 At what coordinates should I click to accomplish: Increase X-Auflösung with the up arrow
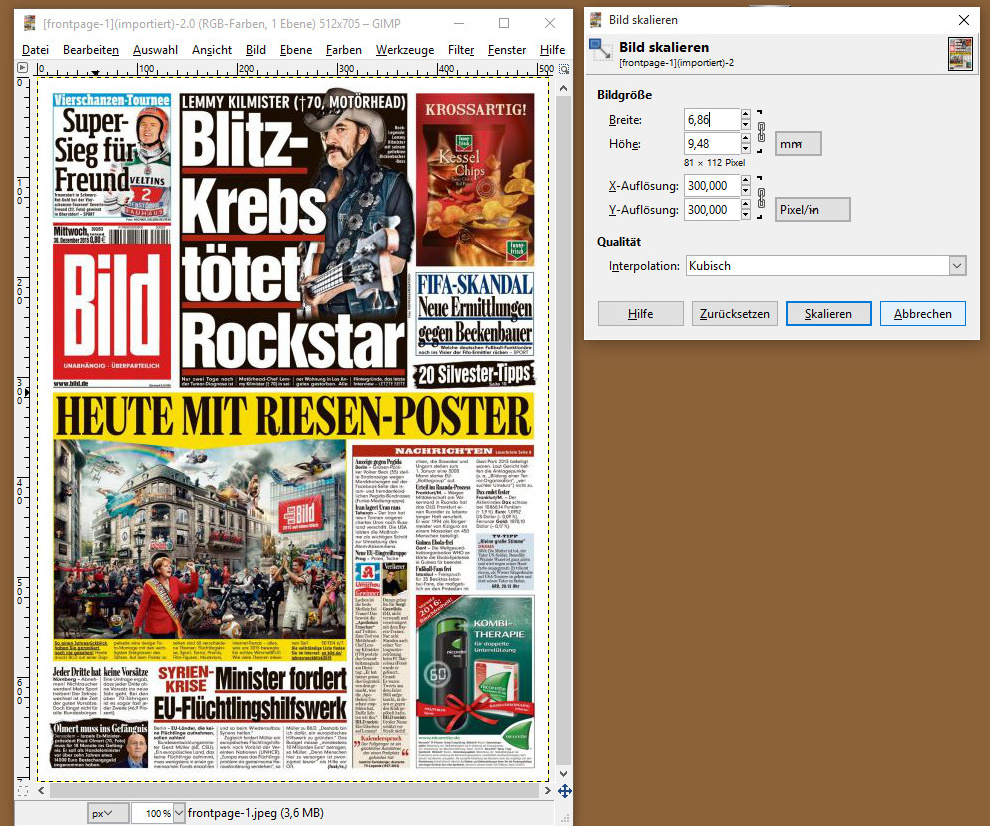click(x=746, y=180)
